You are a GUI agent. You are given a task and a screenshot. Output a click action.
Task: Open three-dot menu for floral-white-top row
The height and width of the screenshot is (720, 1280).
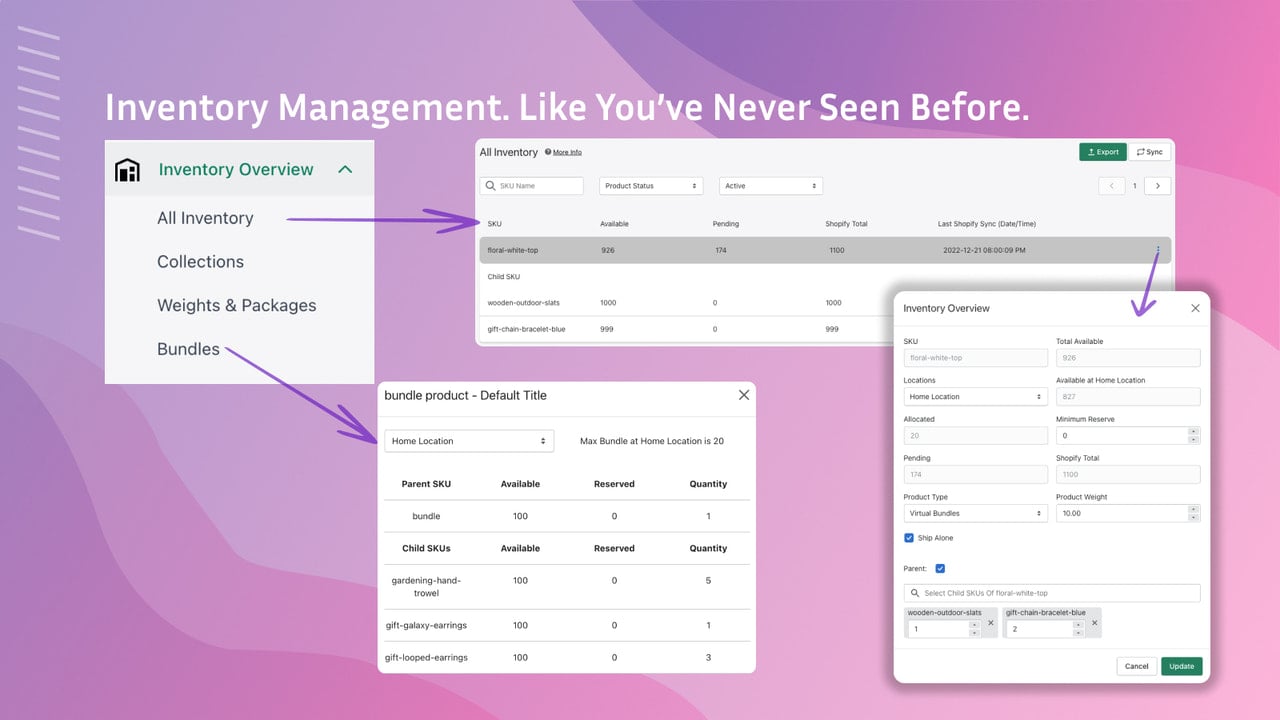(1158, 250)
